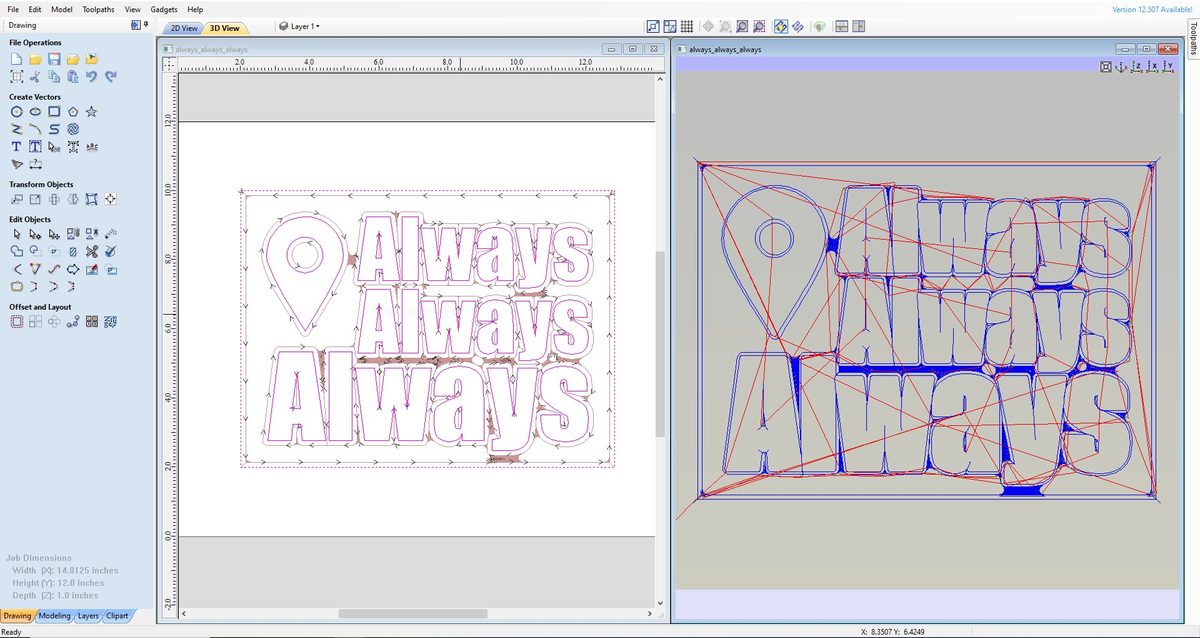Open the Save File tool
Screen dimensions: 1200x638
(53, 59)
